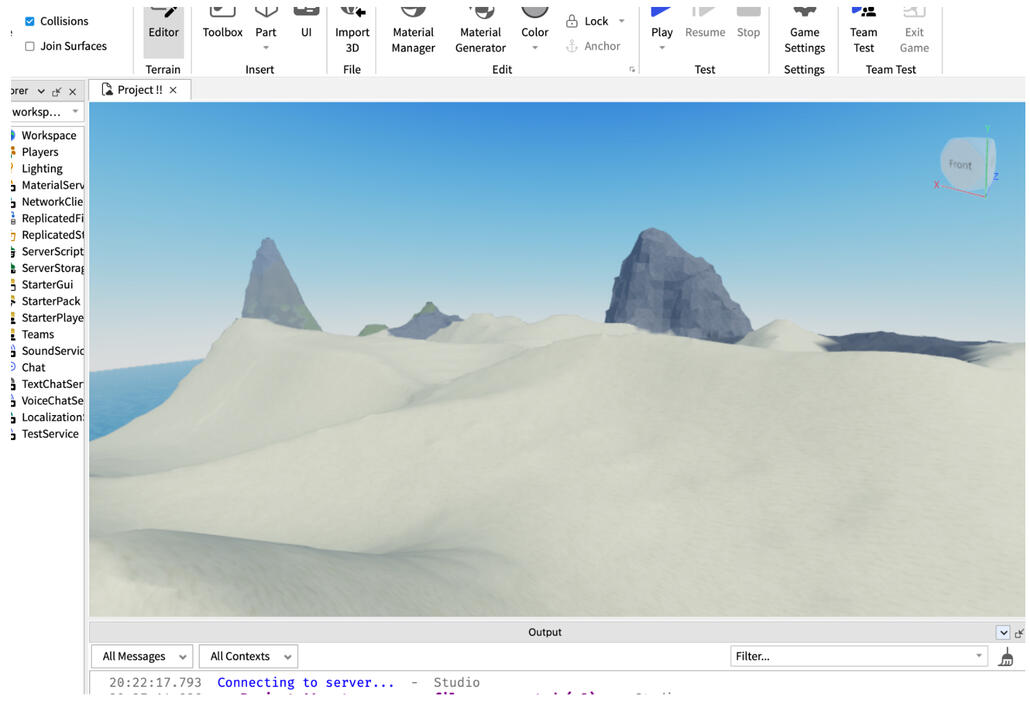Clear the output with broom icon
The width and height of the screenshot is (1030, 705).
1006,657
